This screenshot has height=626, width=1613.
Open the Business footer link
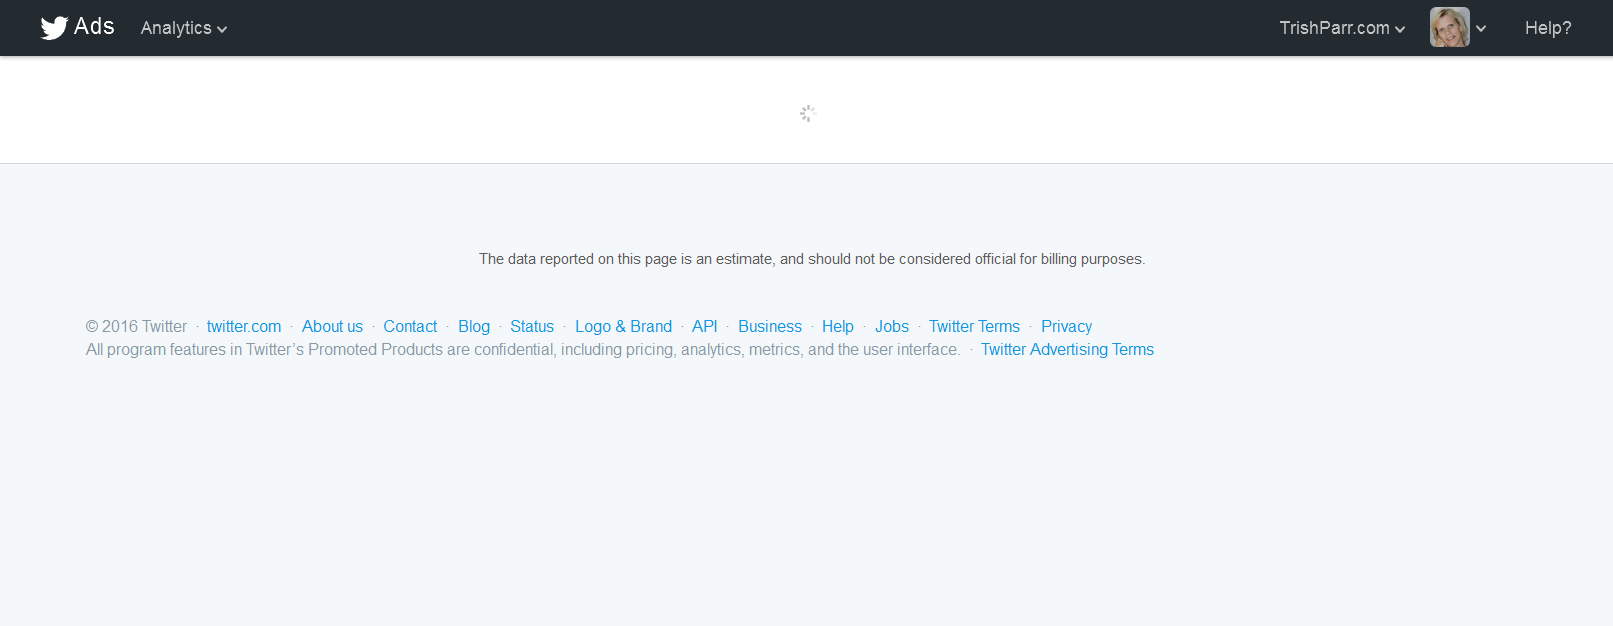point(770,326)
